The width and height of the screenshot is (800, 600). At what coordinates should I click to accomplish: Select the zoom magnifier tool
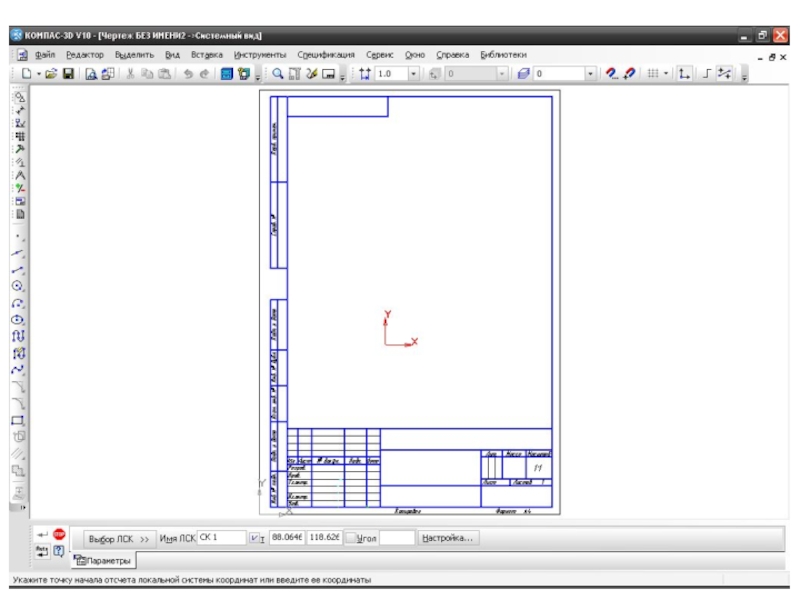point(278,74)
